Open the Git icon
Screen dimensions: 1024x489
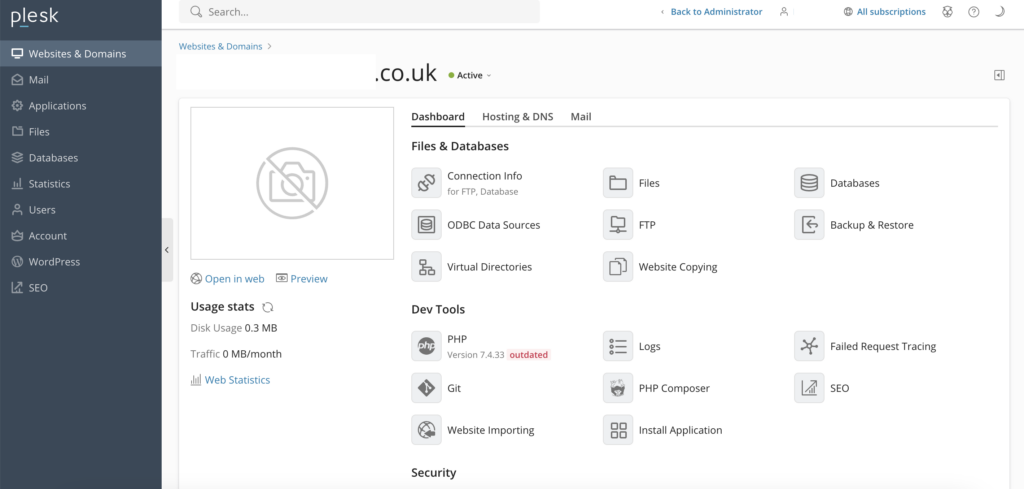pos(426,388)
